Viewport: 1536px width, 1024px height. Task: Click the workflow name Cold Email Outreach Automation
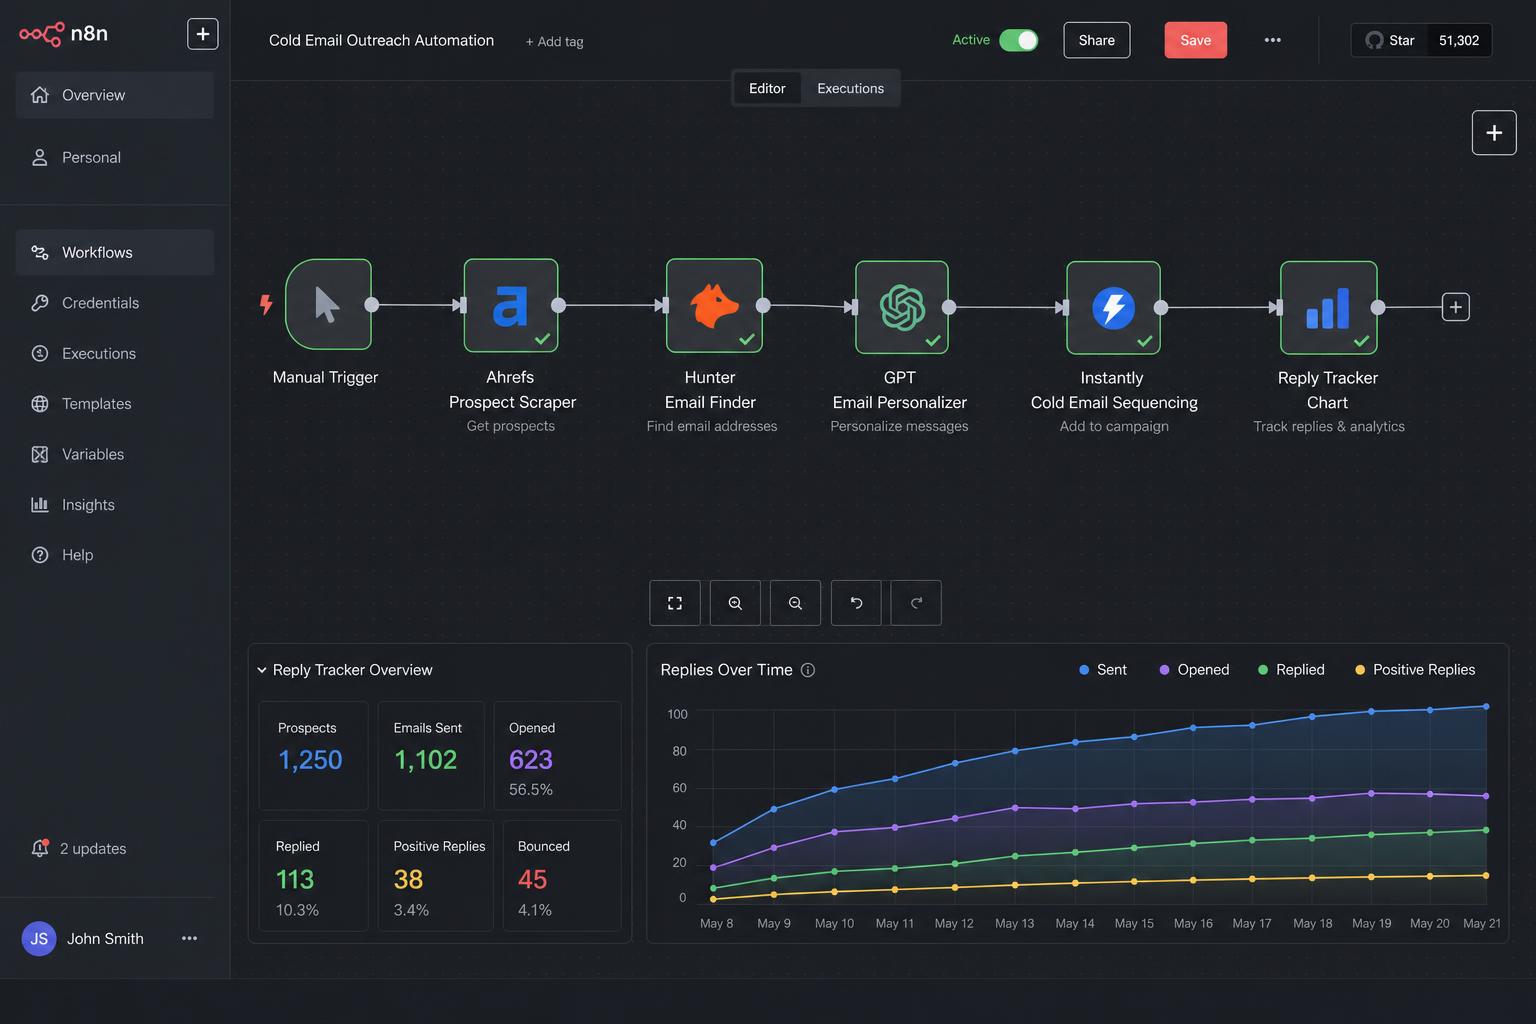point(381,40)
